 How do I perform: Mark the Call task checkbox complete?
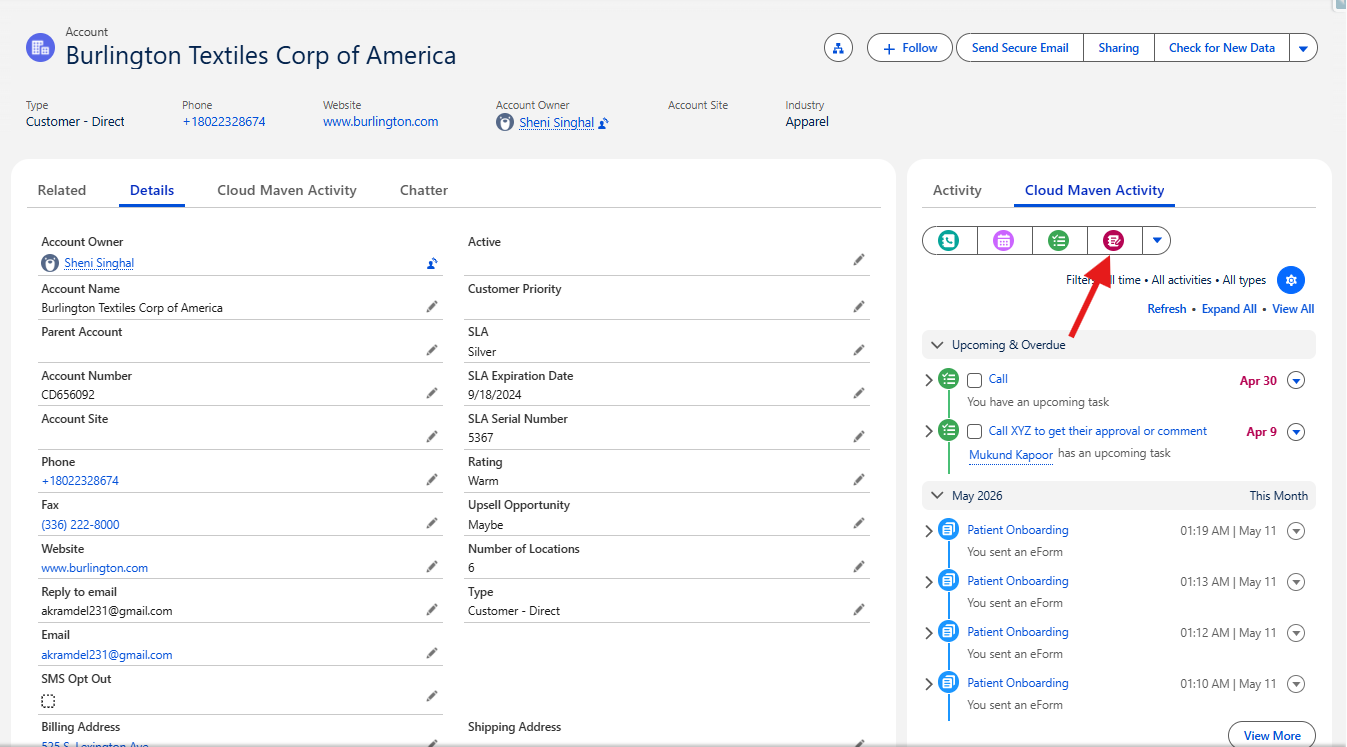(x=975, y=380)
